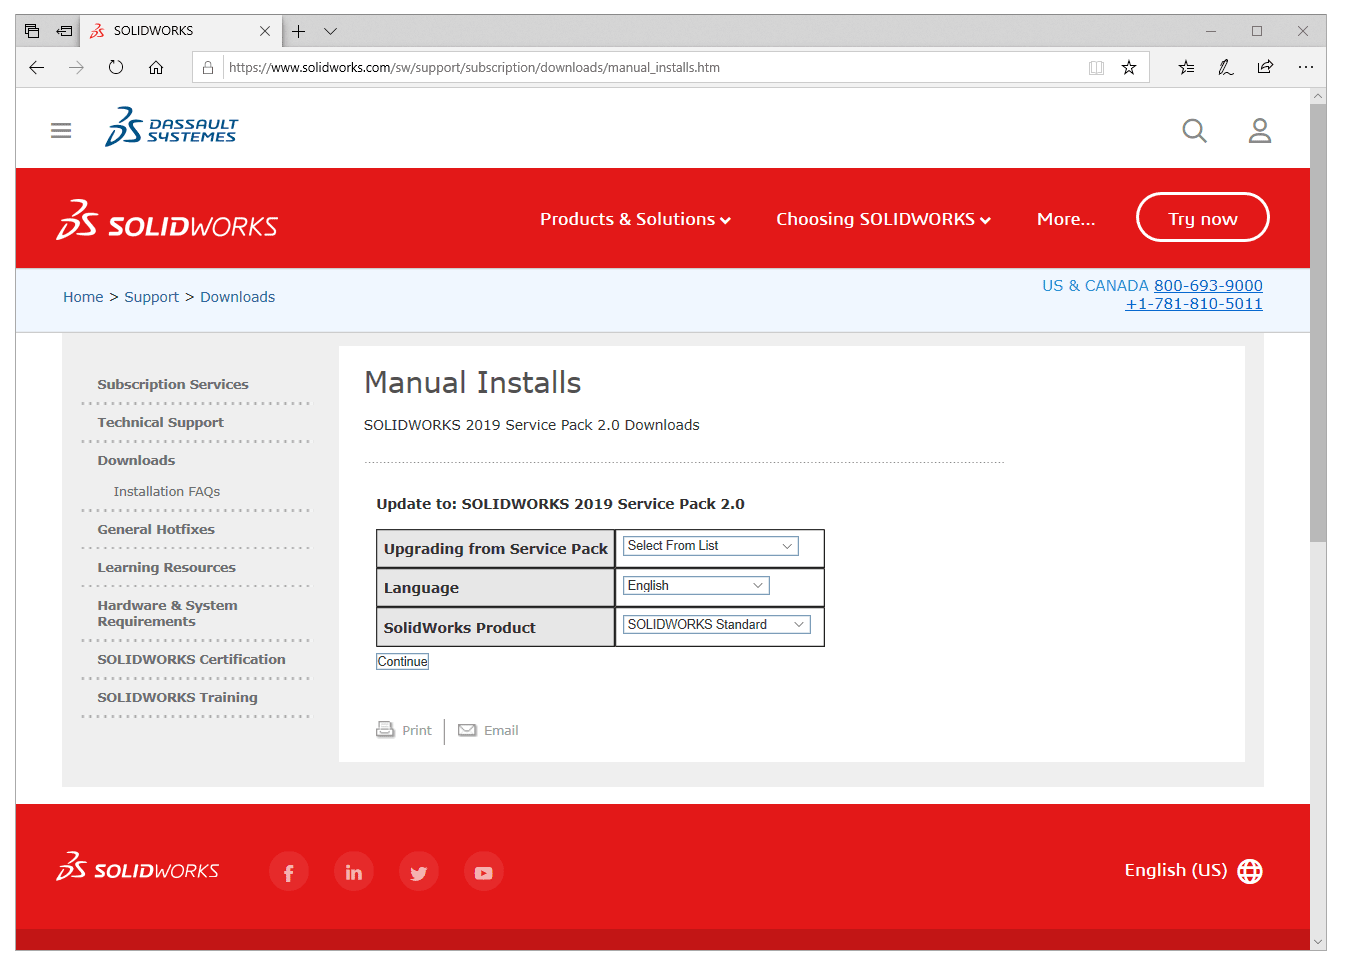1346x965 pixels.
Task: Open the SolidWorks Product dropdown
Action: (716, 625)
